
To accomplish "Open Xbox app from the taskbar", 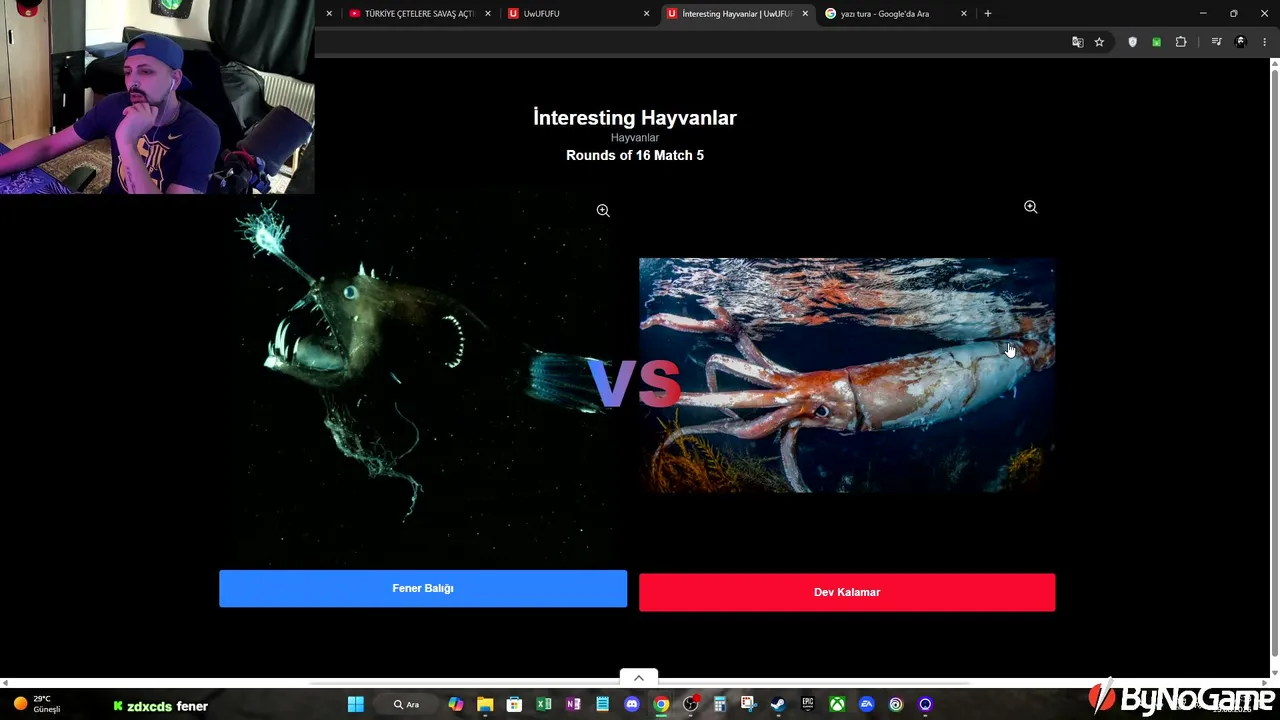I will [837, 705].
